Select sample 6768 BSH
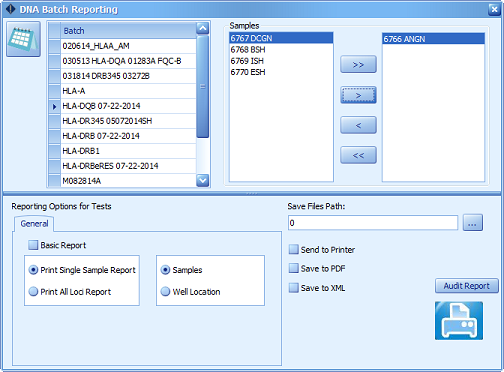This screenshot has width=504, height=372. pos(281,49)
